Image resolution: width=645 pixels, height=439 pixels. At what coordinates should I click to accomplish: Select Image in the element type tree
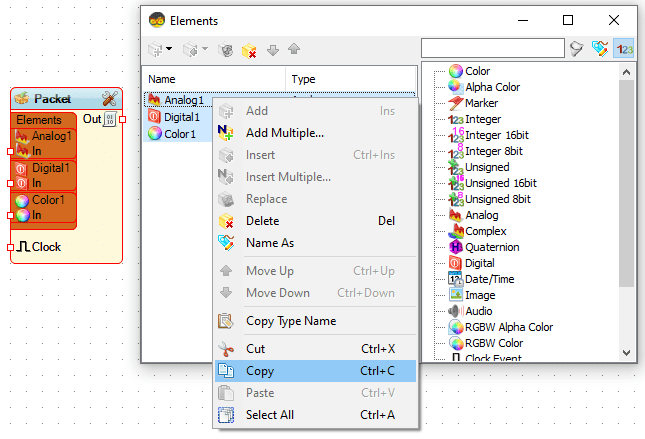pyautogui.click(x=472, y=295)
